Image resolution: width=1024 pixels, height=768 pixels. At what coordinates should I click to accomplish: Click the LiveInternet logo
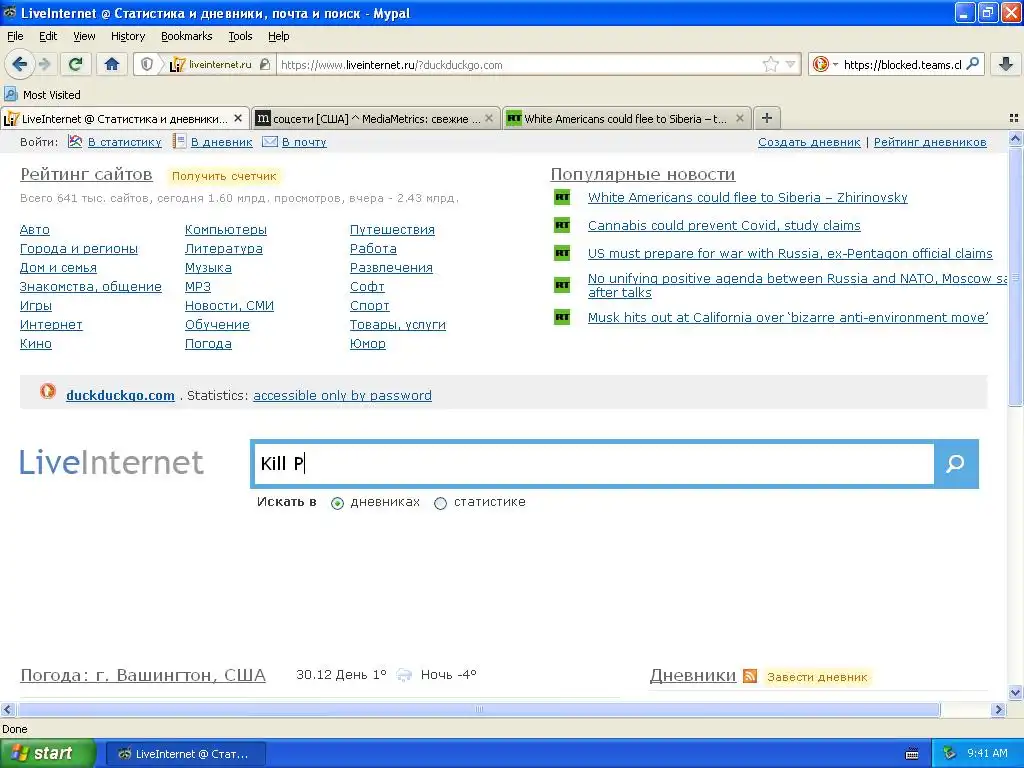point(112,462)
